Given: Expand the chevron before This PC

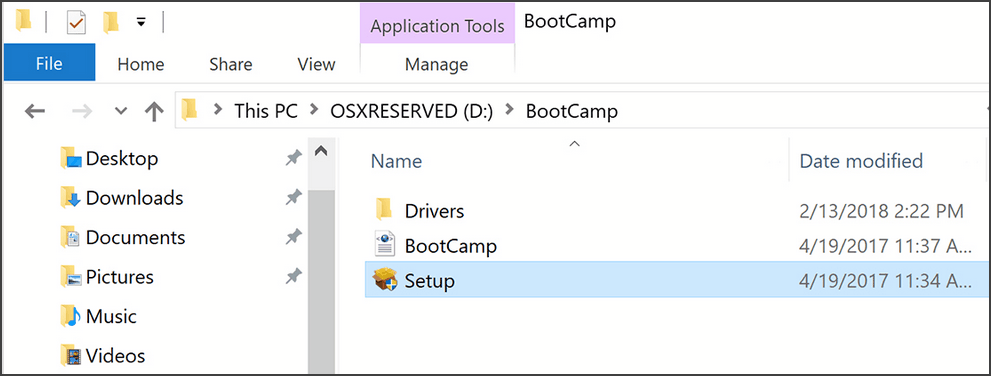Looking at the screenshot, I should coord(218,111).
